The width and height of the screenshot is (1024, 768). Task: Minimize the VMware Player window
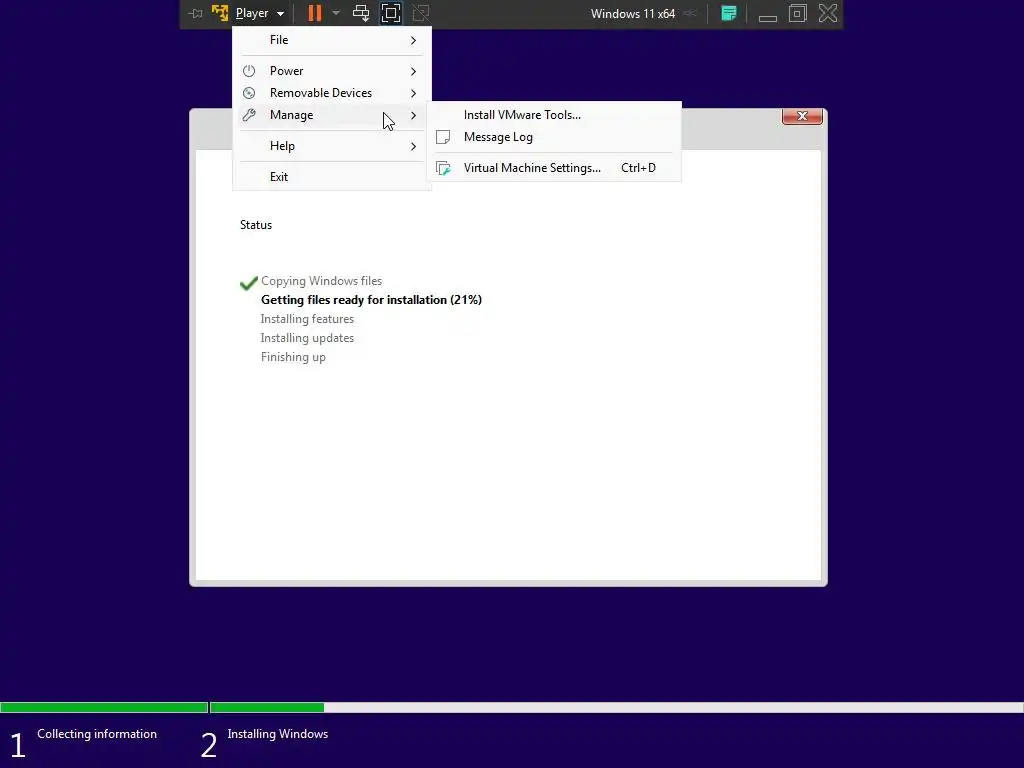click(767, 18)
